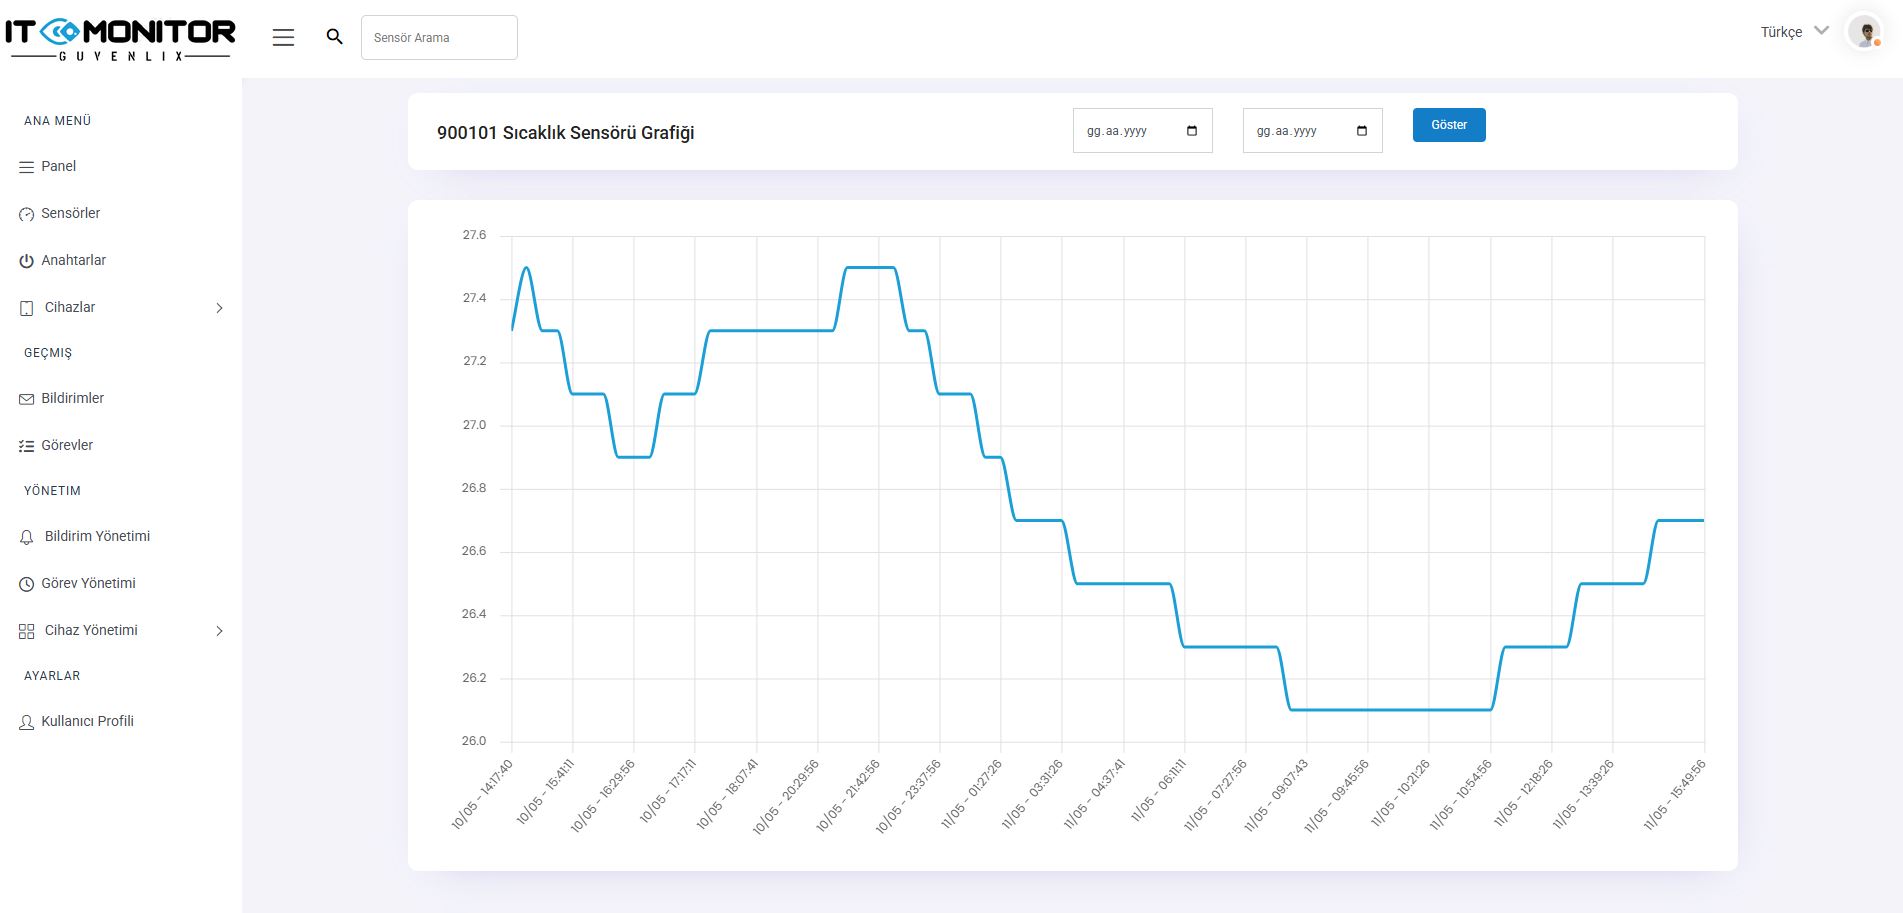Open calendar picker in second date field

click(x=1361, y=131)
